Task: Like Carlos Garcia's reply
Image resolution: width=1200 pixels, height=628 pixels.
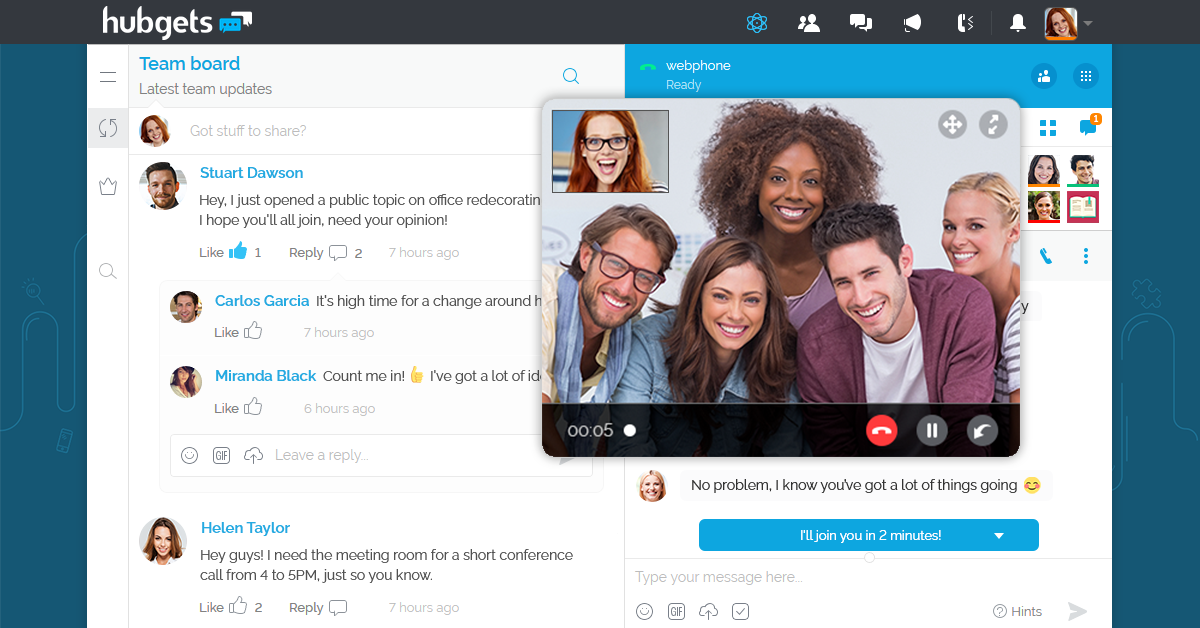Action: tap(253, 331)
